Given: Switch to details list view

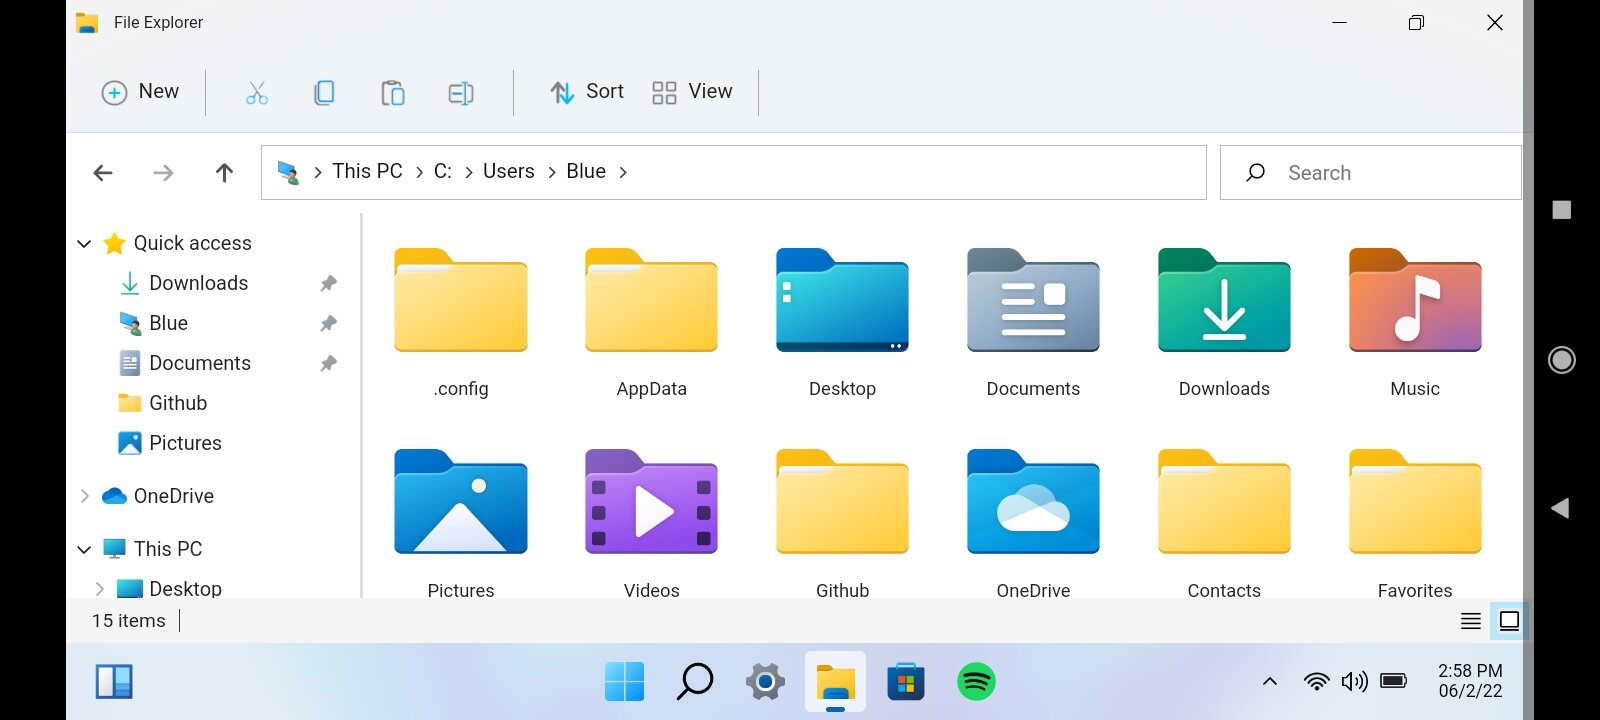Looking at the screenshot, I should [x=1471, y=621].
